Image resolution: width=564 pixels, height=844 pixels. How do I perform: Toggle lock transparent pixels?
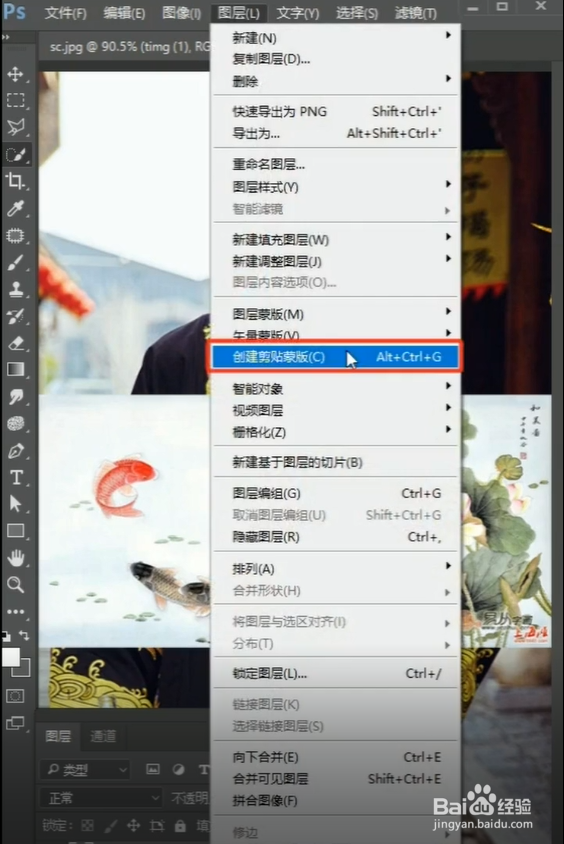(87, 825)
